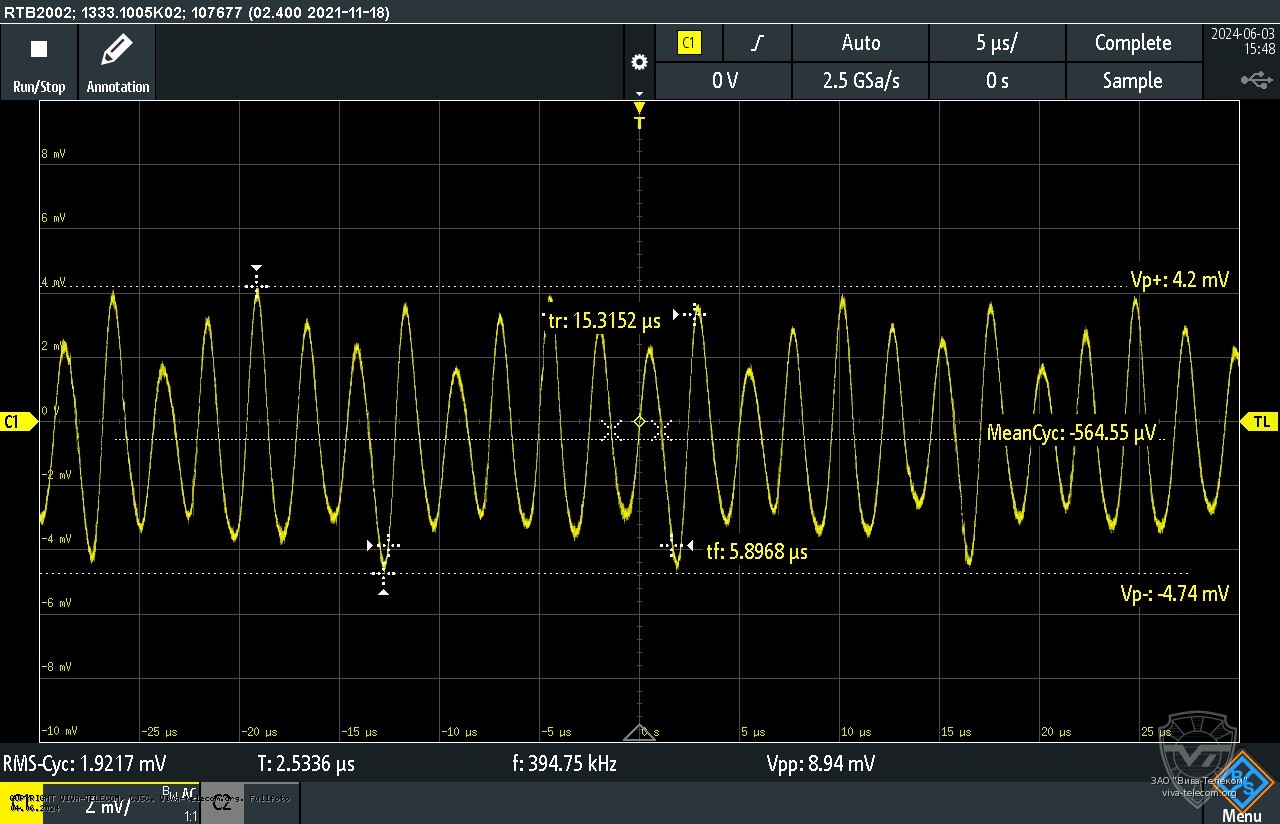Image resolution: width=1280 pixels, height=824 pixels.
Task: Open the 2.5 GSa/s sample rate field
Action: 860,81
